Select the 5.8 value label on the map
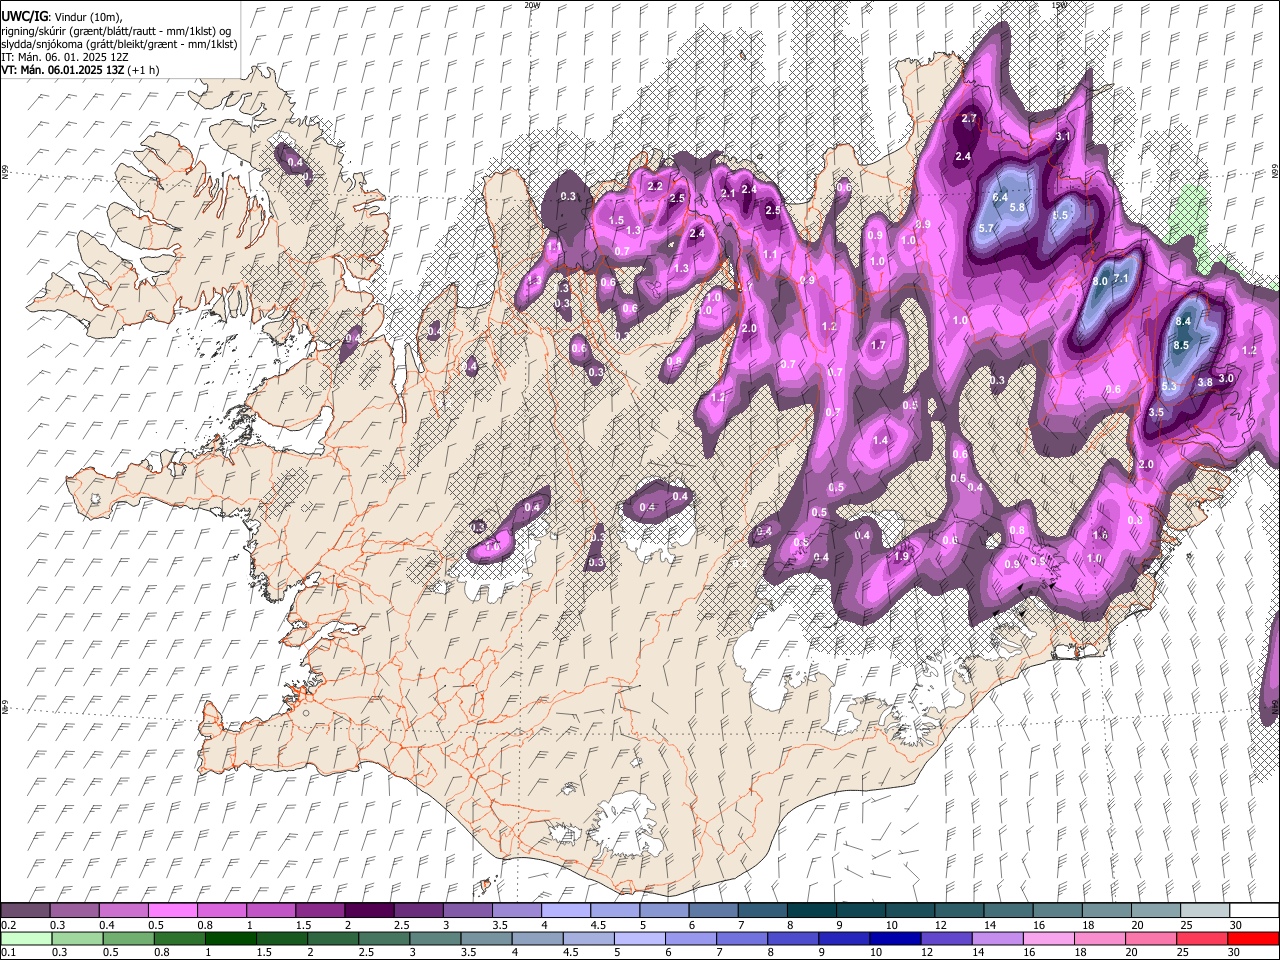The height and width of the screenshot is (960, 1280). tap(1018, 207)
